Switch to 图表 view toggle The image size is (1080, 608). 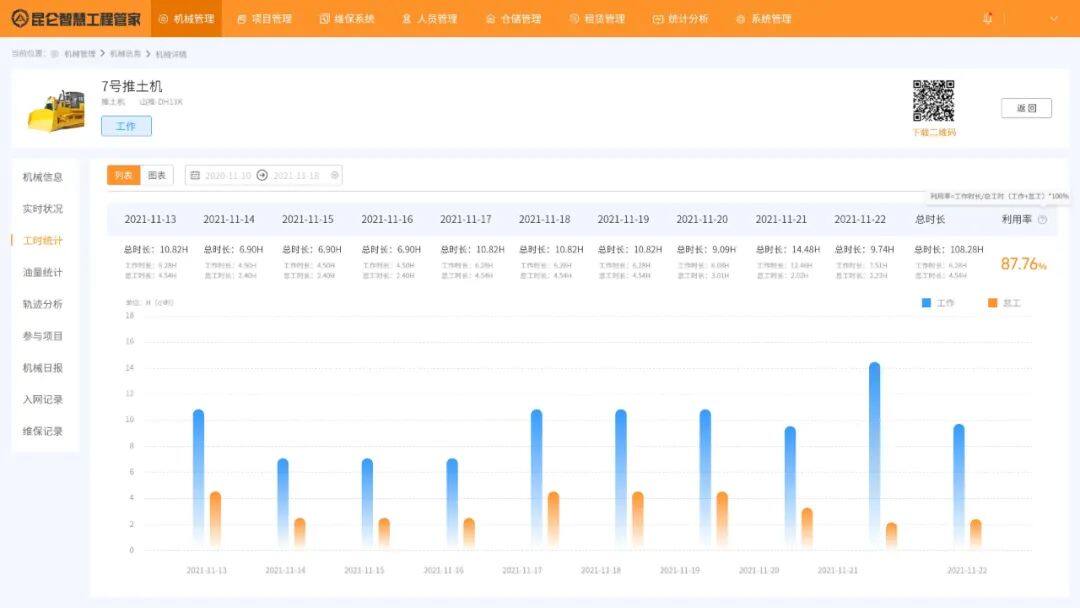[x=157, y=175]
